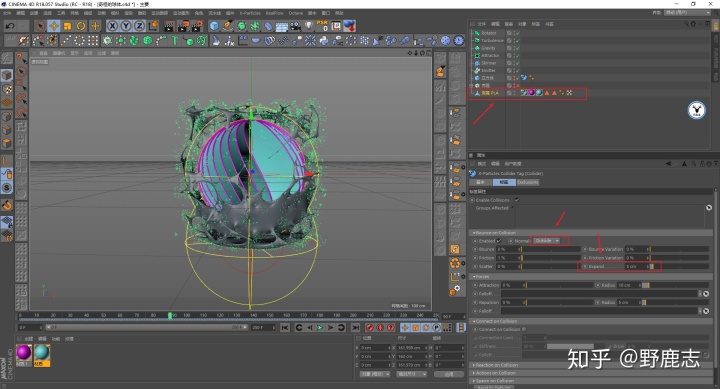Open the Normal Outside dropdown
Screen dimensions: 720x389
(x=546, y=241)
